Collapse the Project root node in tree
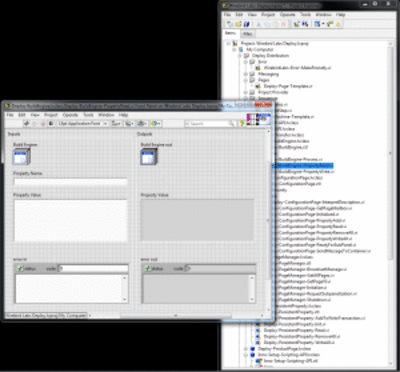The width and height of the screenshot is (400, 372). coord(228,43)
